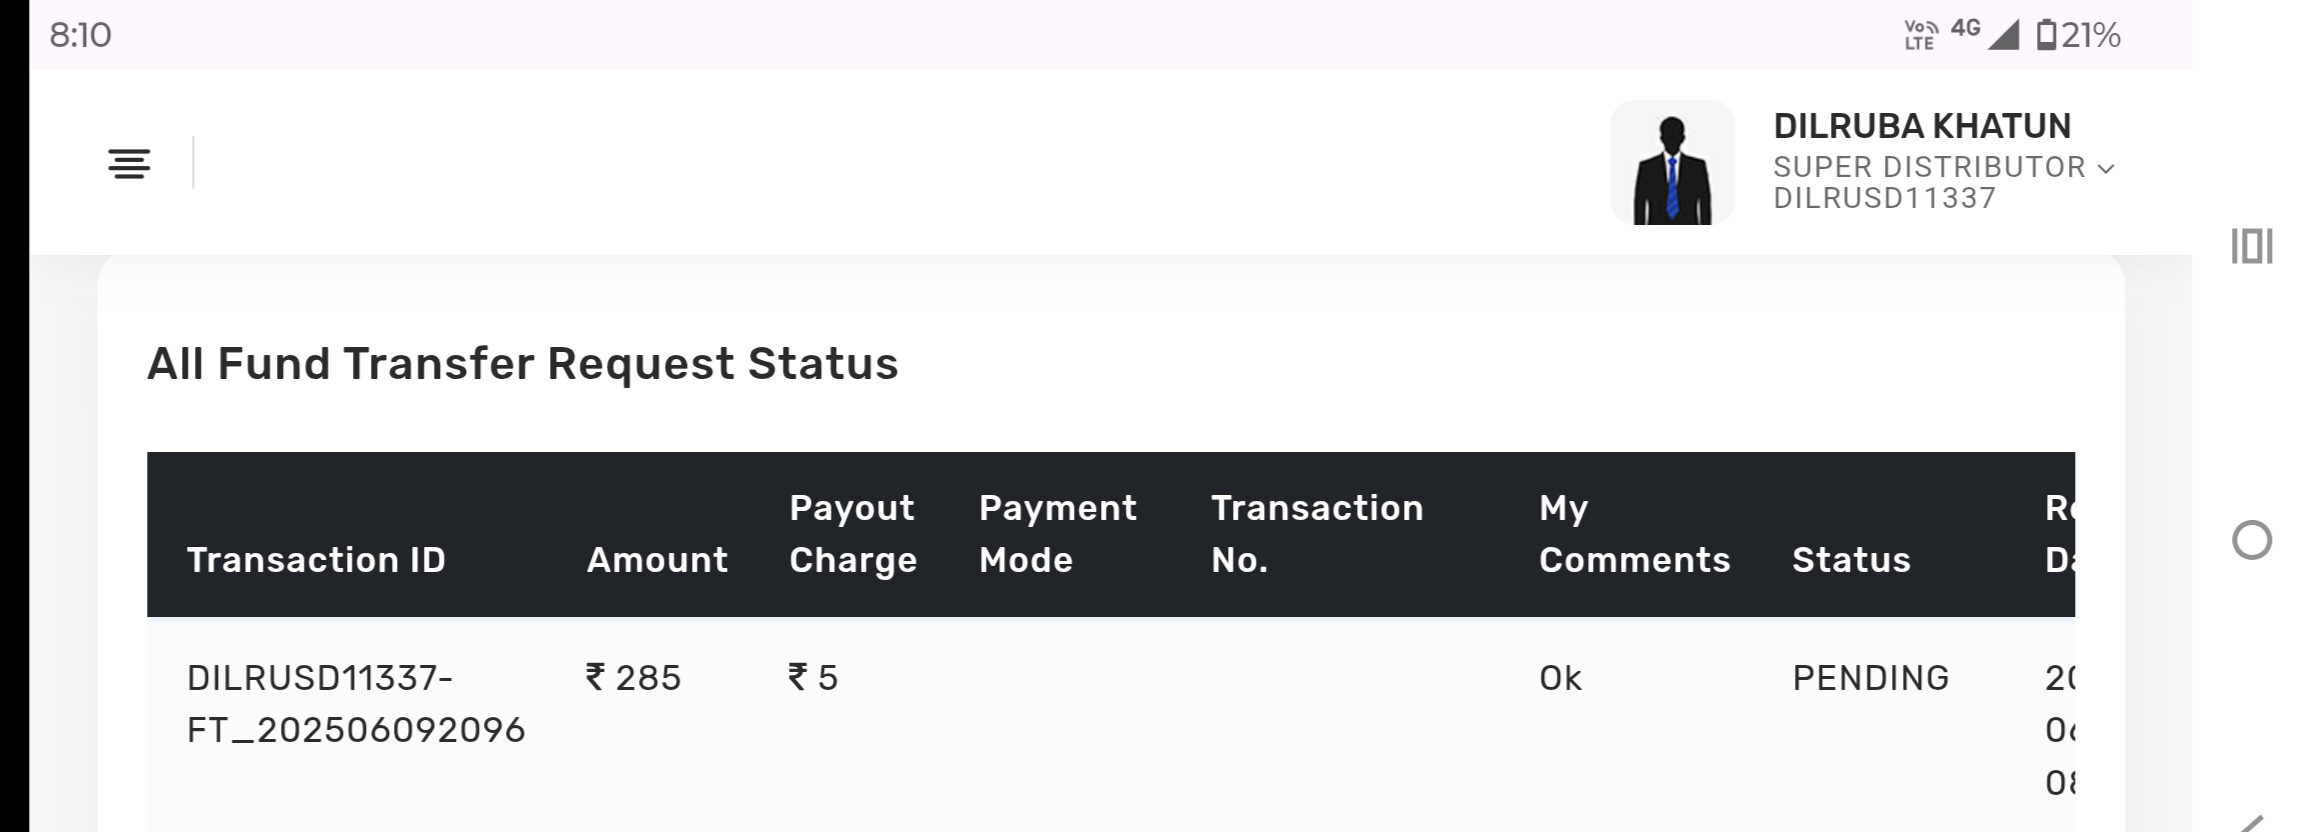Select transaction DILRUSD11337-FT_202506092096
This screenshot has height=832, width=2312.
point(355,704)
